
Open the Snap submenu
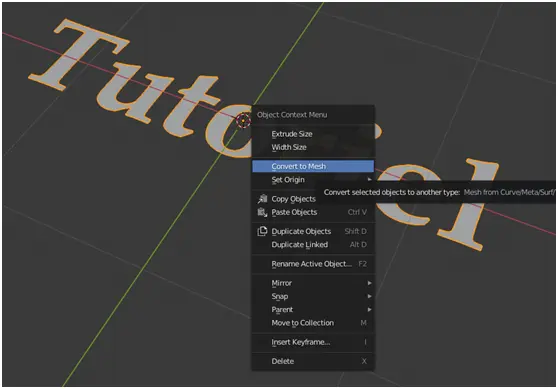(313, 296)
